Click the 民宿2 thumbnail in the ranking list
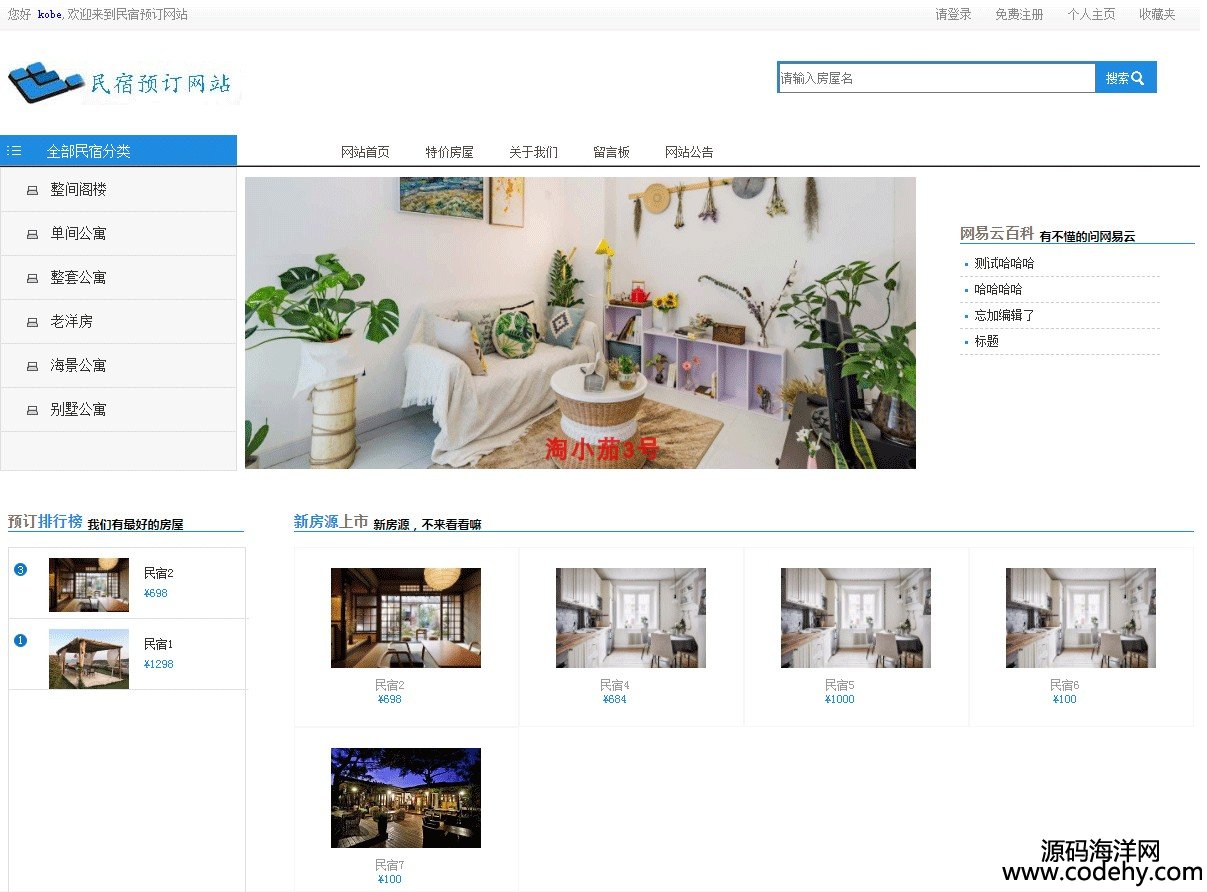Viewport: 1207px width, 892px height. click(89, 585)
